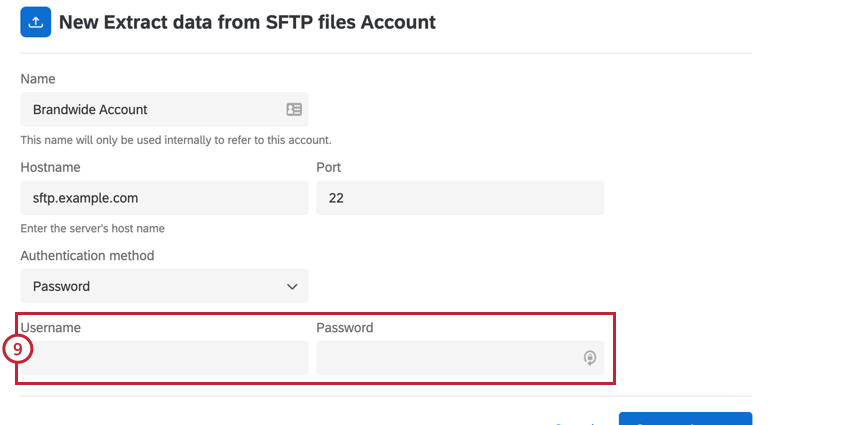The image size is (850, 425).
Task: Click the page title New Extract data heading
Action: click(247, 22)
